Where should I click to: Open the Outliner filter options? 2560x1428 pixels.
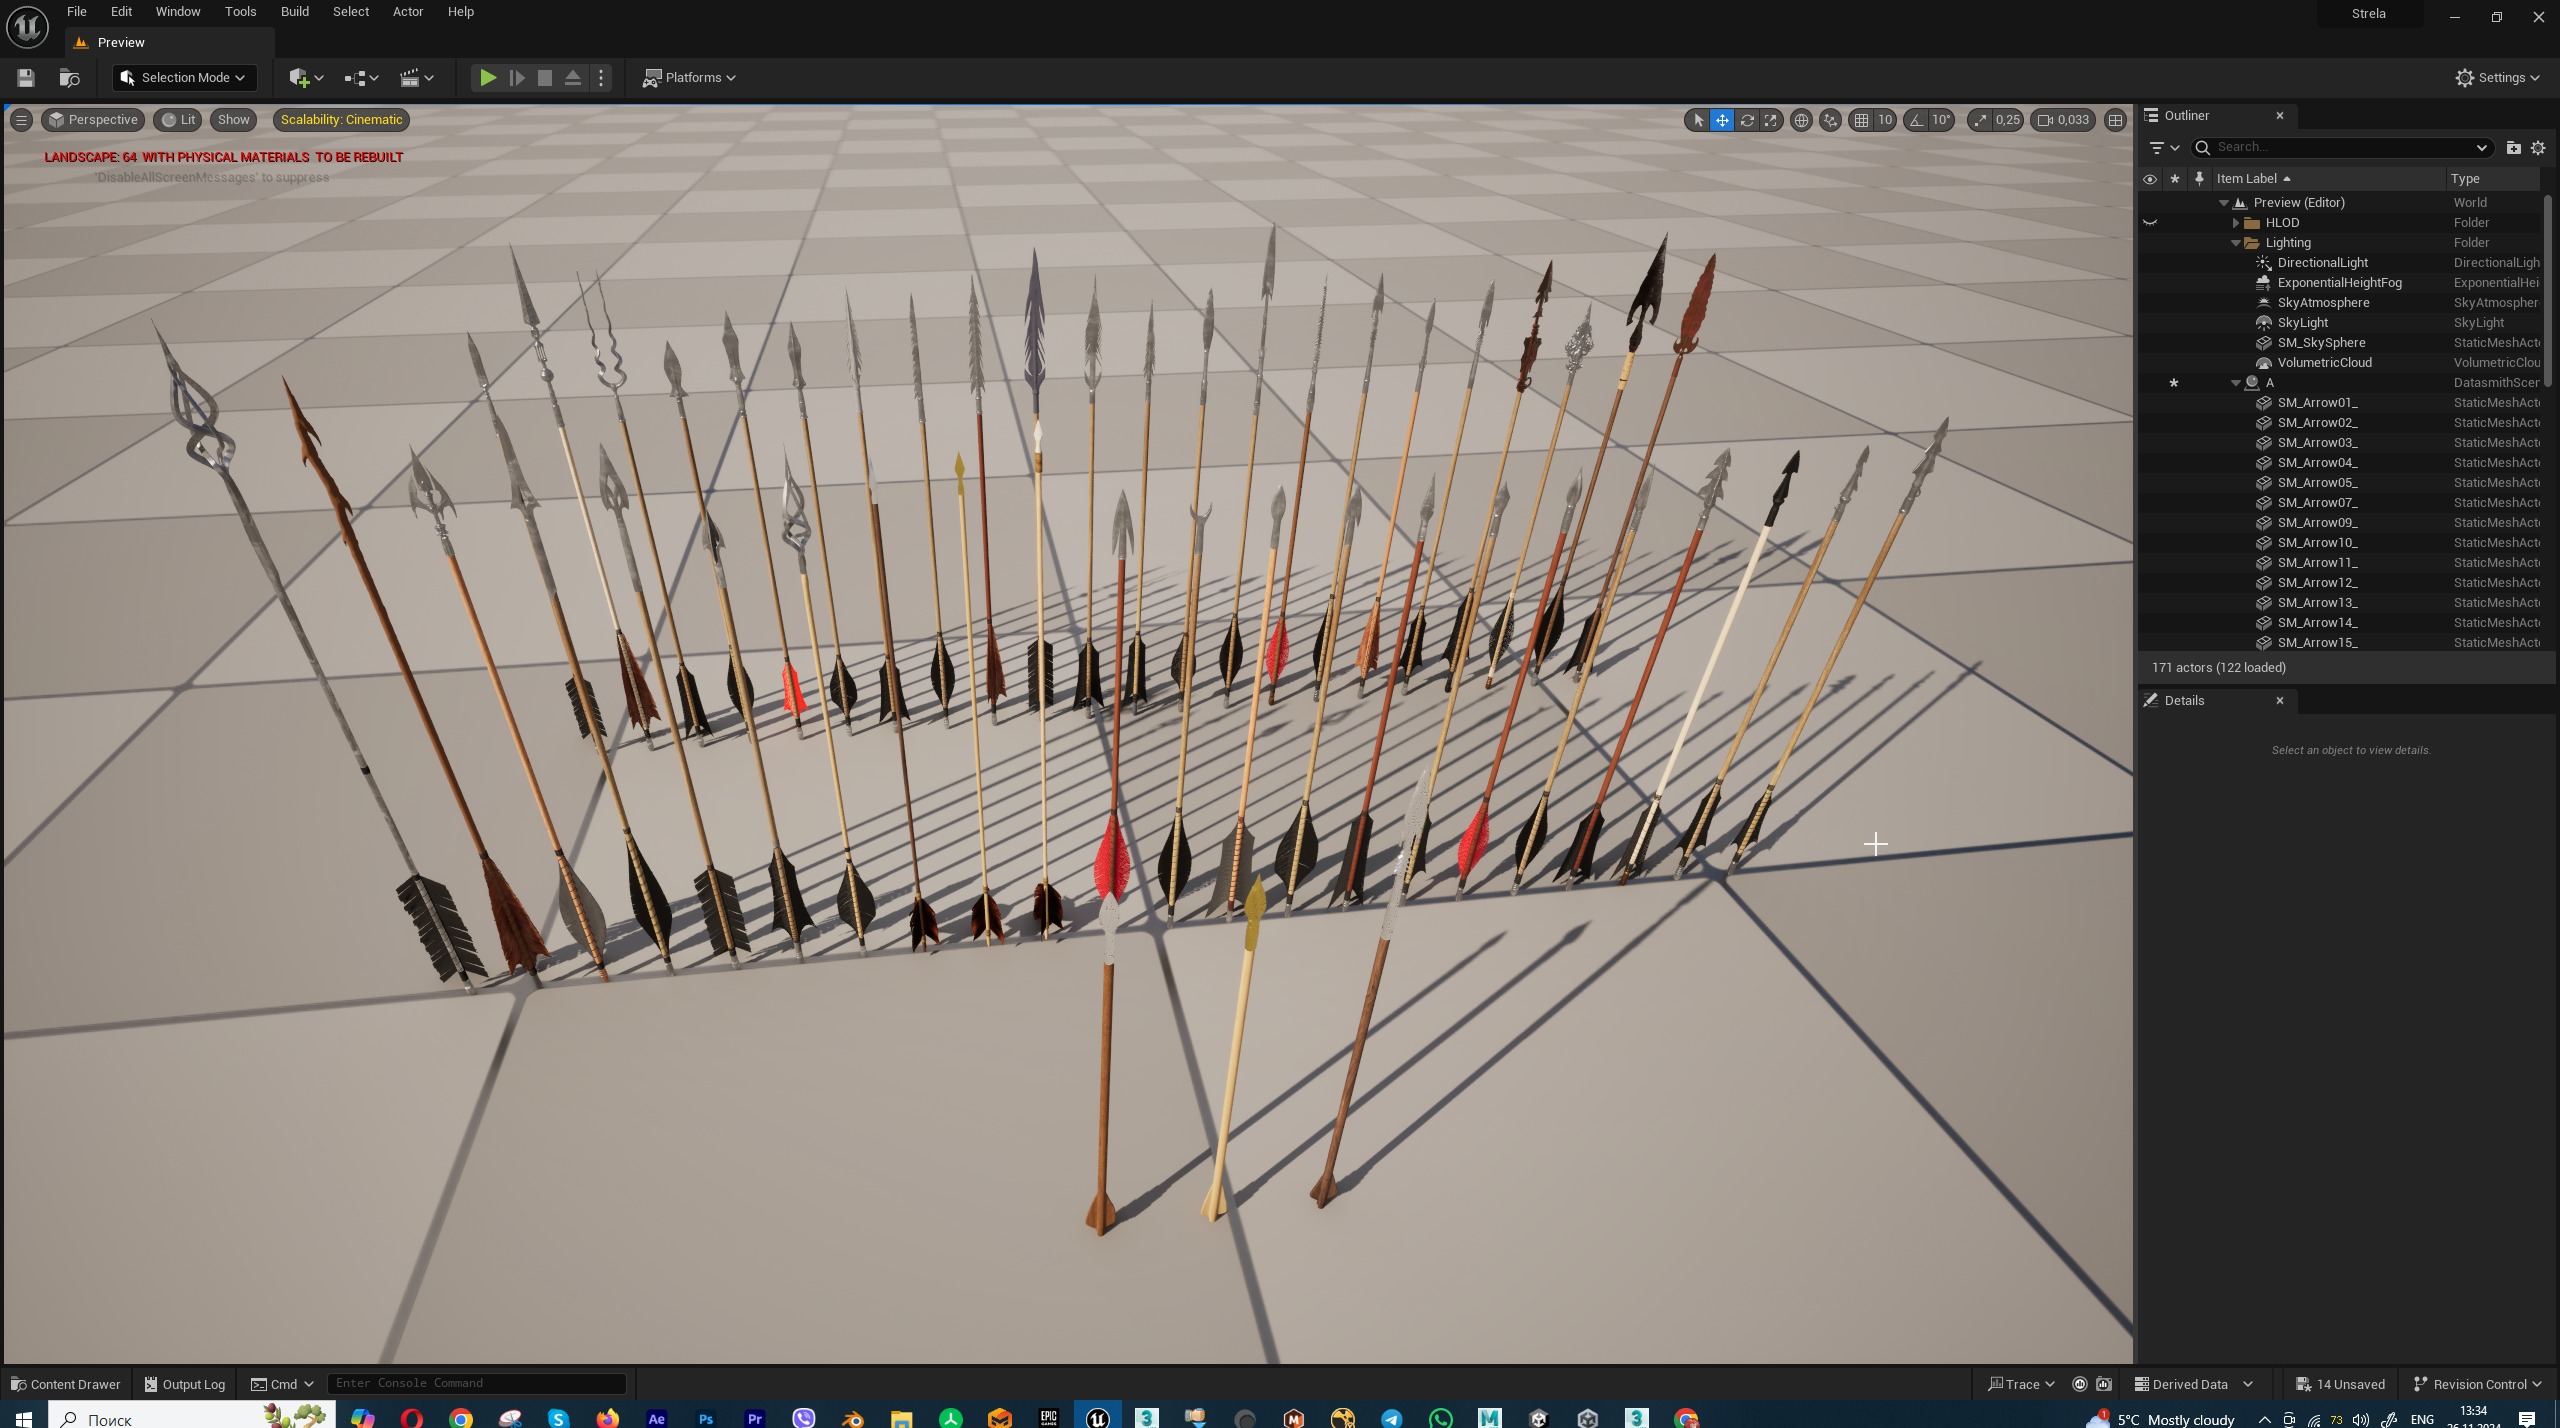point(2164,148)
